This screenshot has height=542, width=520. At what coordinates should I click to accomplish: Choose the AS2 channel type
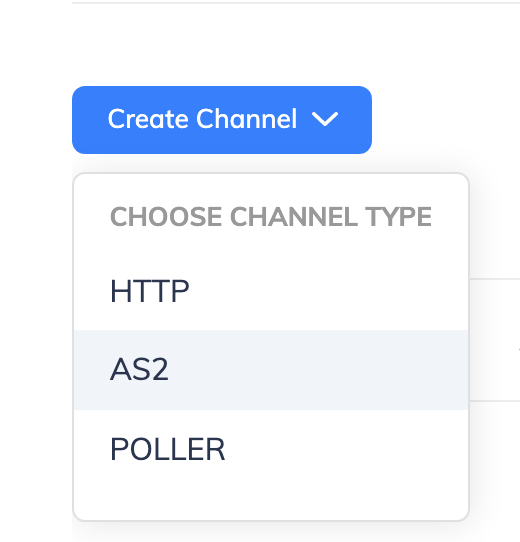point(271,370)
